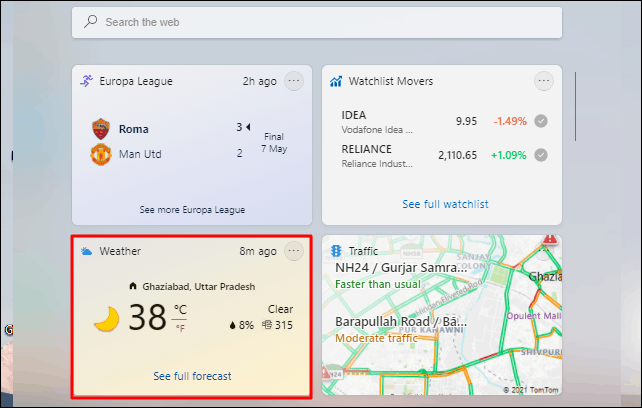This screenshot has width=642, height=408.
Task: Click the Roma club crest
Action: (101, 129)
